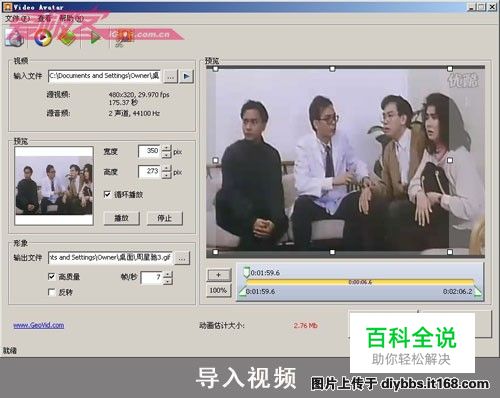Image resolution: width=500 pixels, height=398 pixels.
Task: Open the 文件 menu
Action: point(17,19)
